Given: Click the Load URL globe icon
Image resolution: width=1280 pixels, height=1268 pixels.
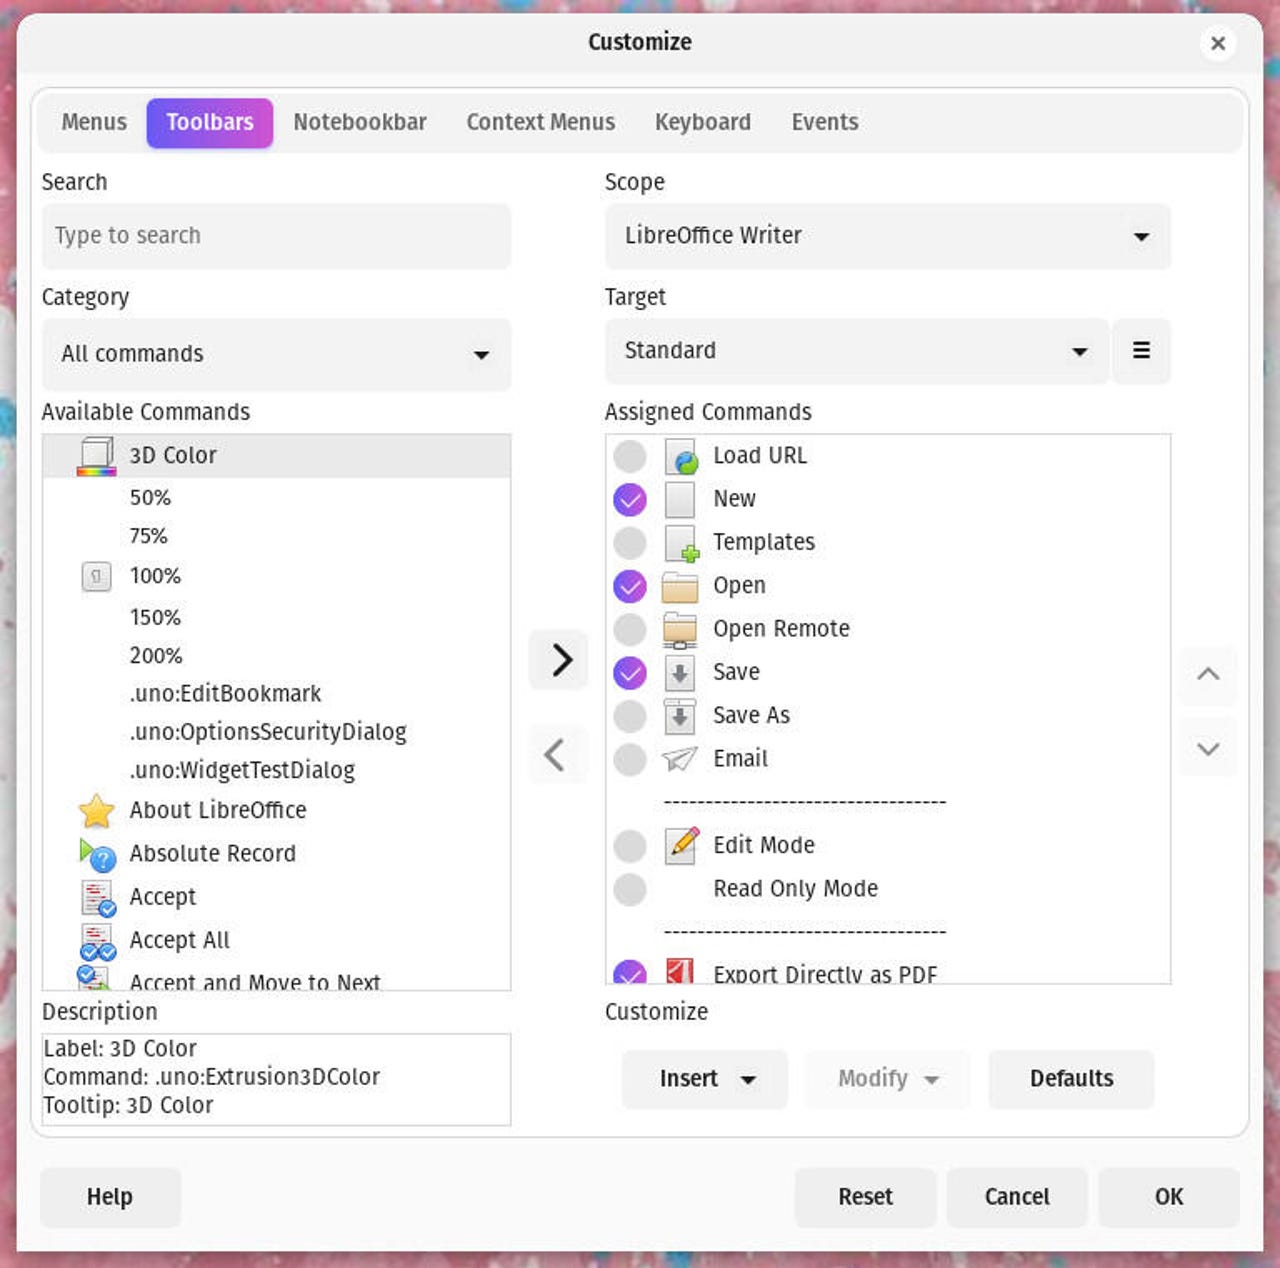Looking at the screenshot, I should 680,456.
